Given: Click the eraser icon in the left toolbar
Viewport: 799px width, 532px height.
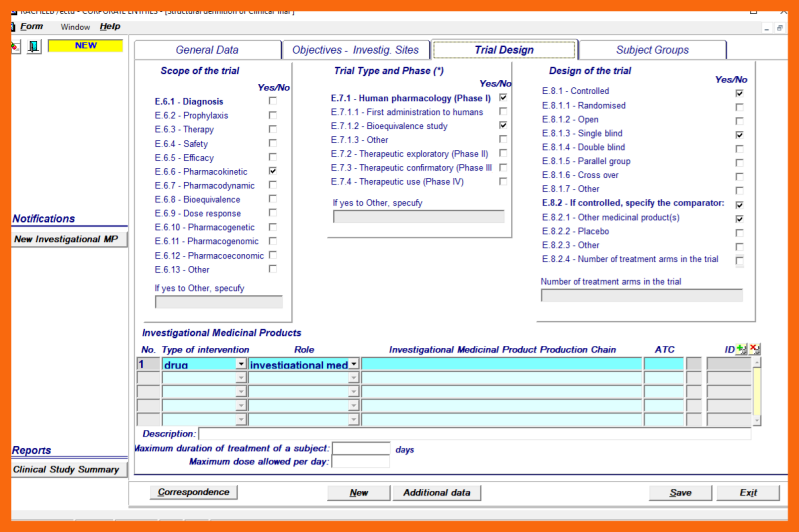Looking at the screenshot, I should [x=15, y=46].
